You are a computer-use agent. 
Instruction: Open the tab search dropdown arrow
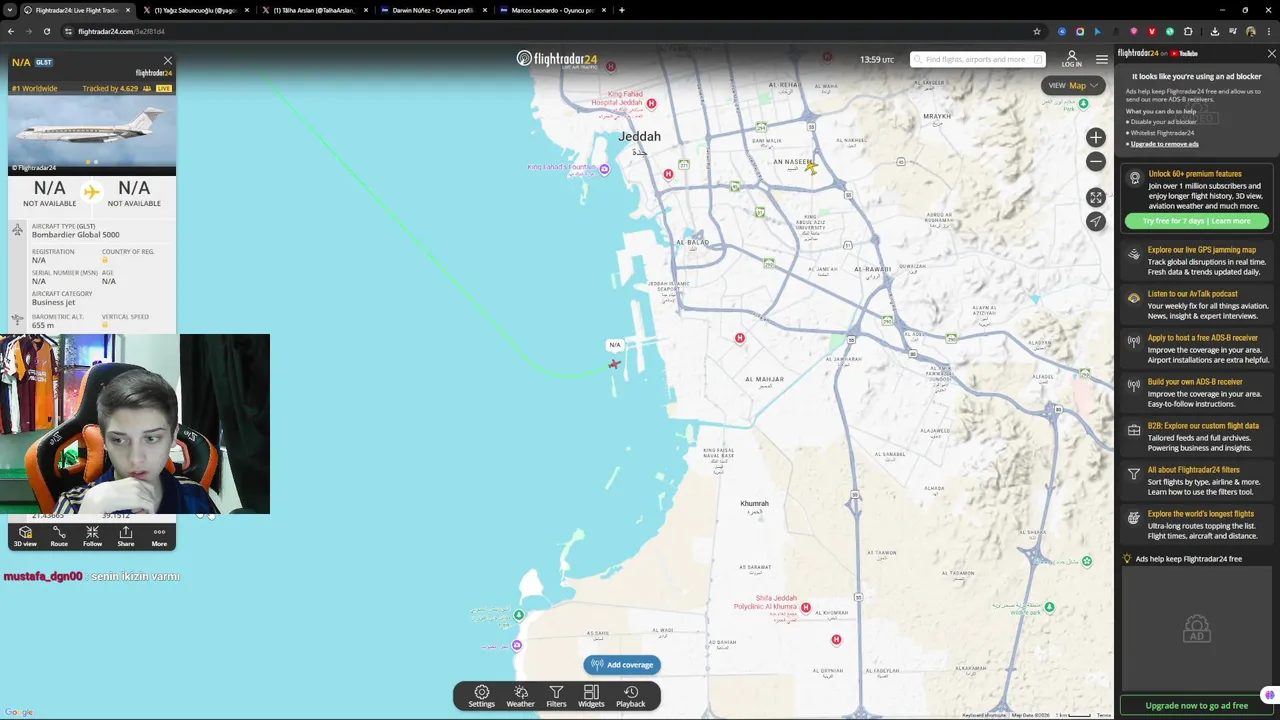click(x=9, y=10)
